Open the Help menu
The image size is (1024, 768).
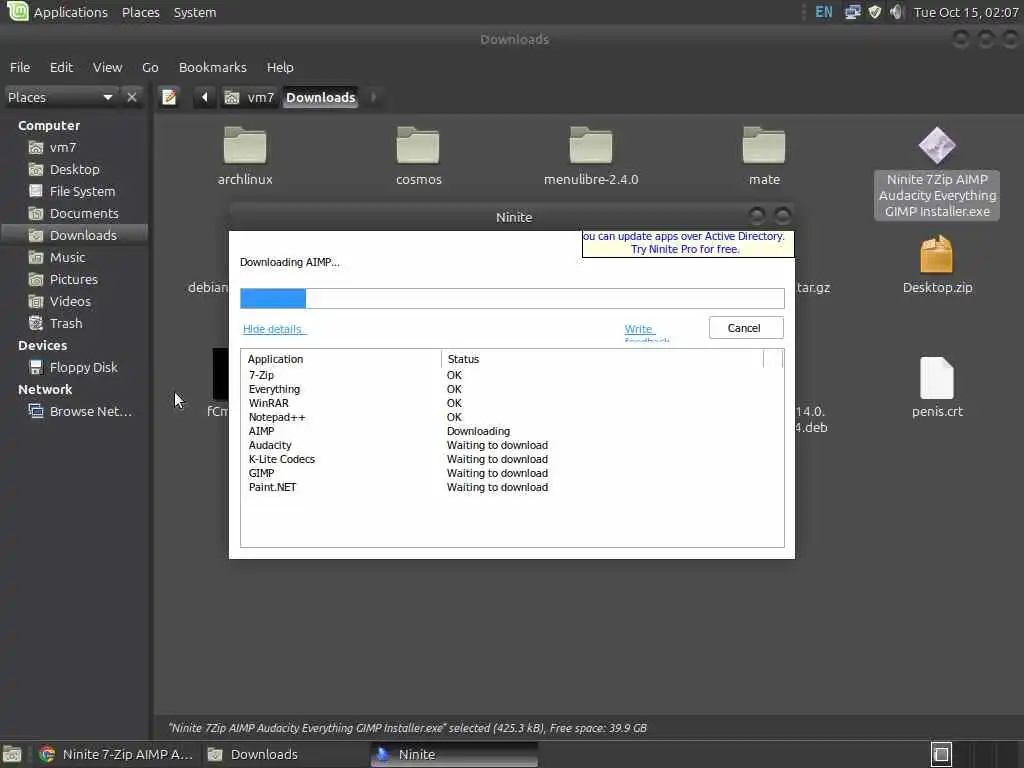[280, 67]
